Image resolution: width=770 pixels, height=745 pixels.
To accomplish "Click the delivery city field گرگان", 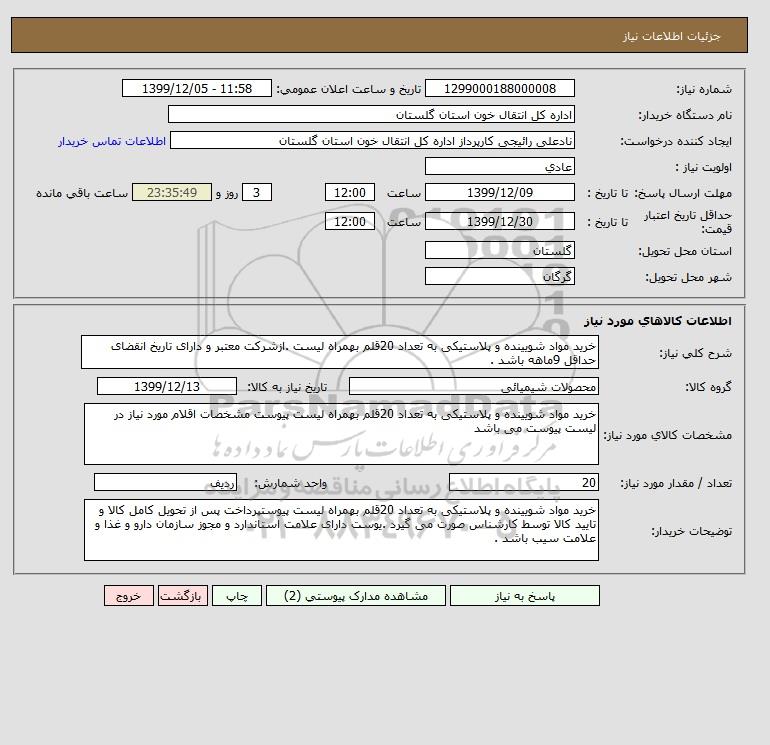I will 499,276.
